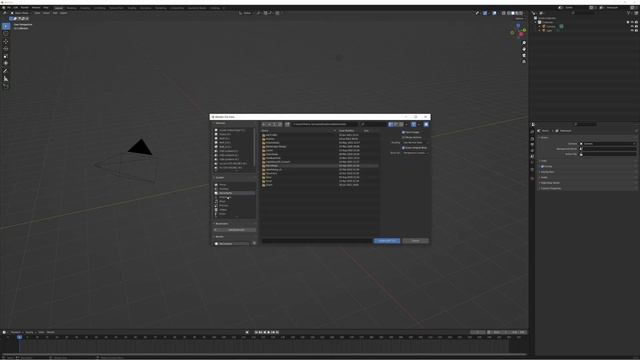
Task: Click the viewport pan hand icon
Action: coord(524,49)
